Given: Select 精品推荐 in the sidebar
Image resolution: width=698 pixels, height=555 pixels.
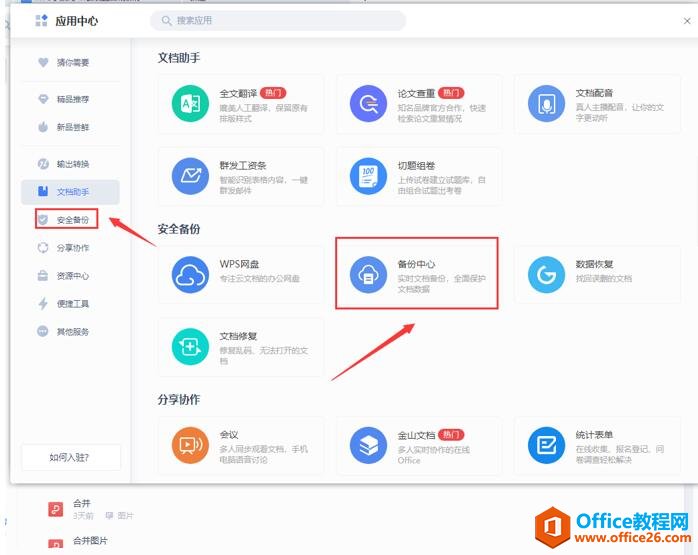Looking at the screenshot, I should pos(73,99).
